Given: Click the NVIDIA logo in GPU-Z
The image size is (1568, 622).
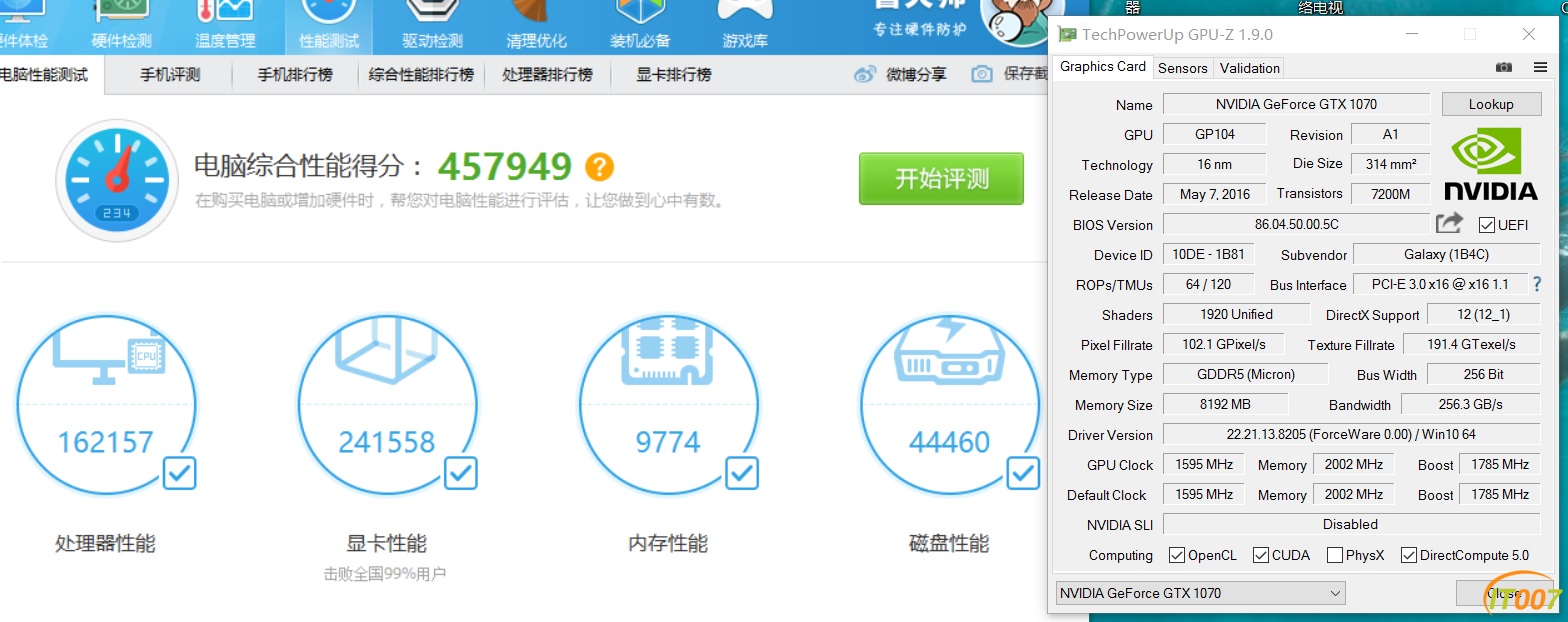Looking at the screenshot, I should (x=1491, y=163).
